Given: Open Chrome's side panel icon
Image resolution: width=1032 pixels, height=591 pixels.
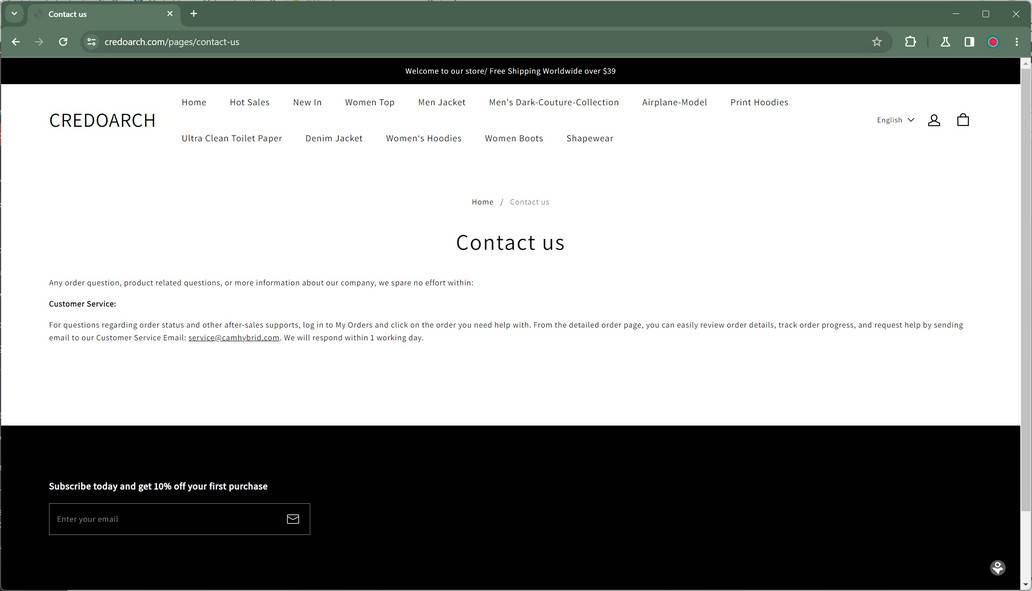Looking at the screenshot, I should pyautogui.click(x=967, y=41).
